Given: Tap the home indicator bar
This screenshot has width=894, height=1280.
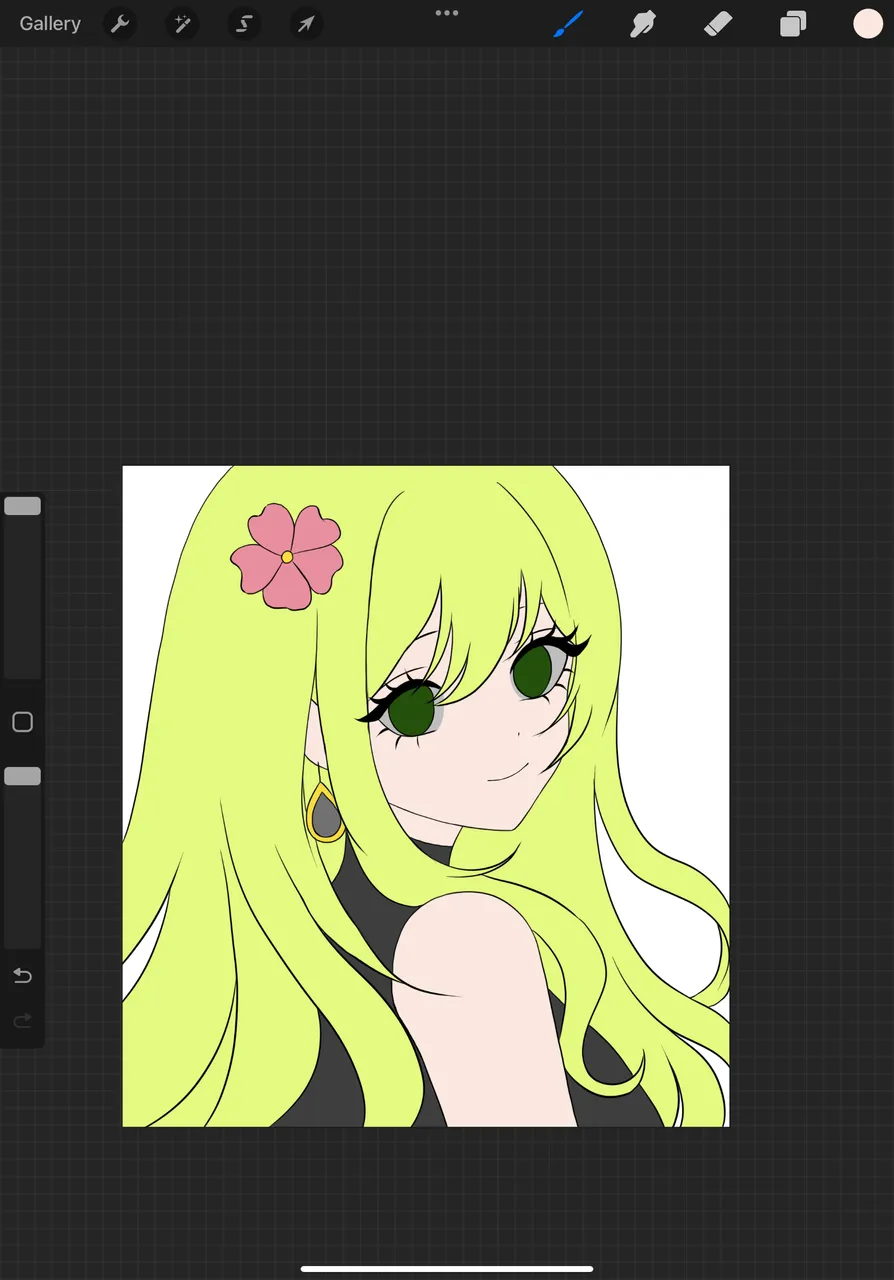Looking at the screenshot, I should pos(447,1269).
